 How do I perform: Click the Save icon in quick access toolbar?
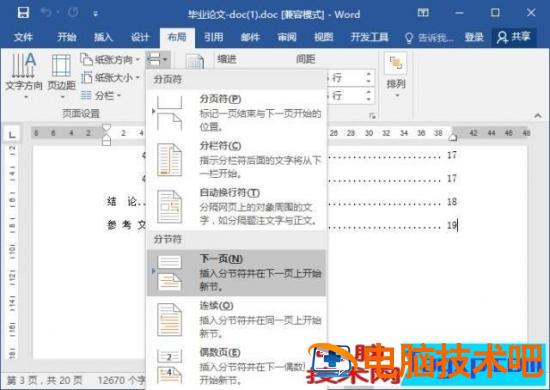[23, 13]
